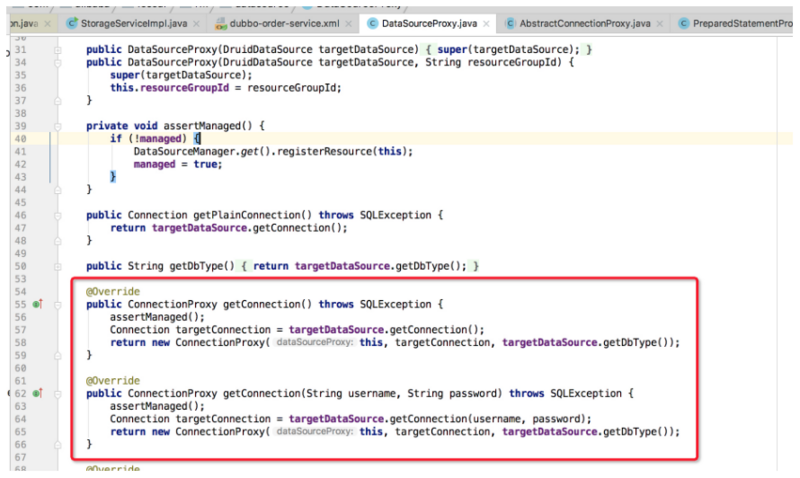Click the closing brace highlighted on line 43
The width and height of the screenshot is (800, 478).
[x=113, y=177]
